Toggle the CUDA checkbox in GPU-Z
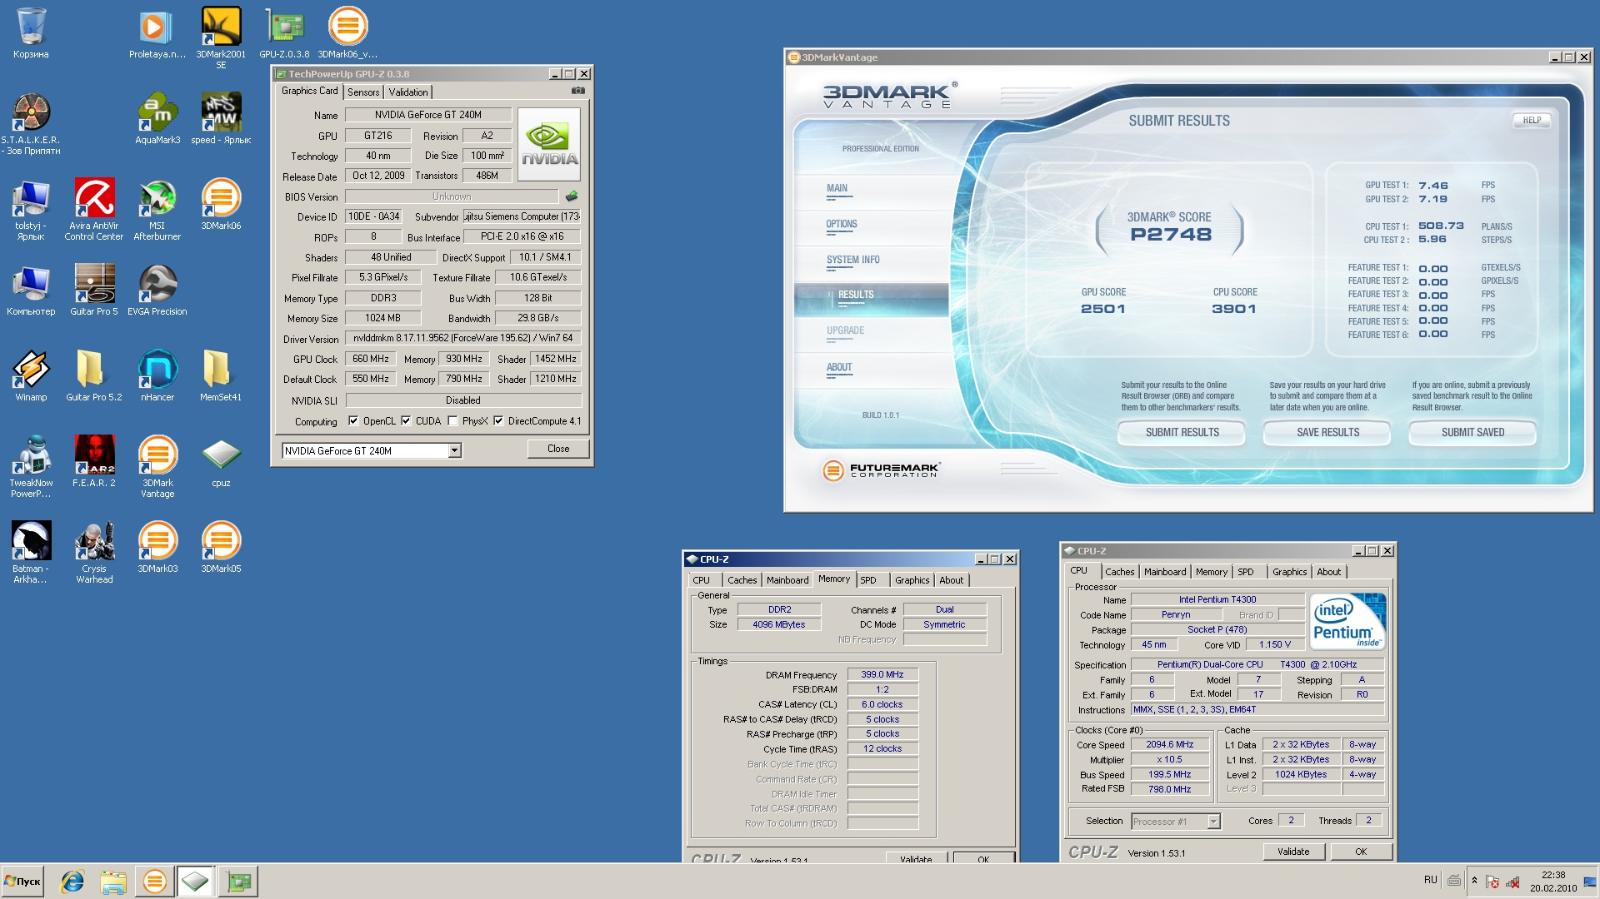 pos(406,421)
